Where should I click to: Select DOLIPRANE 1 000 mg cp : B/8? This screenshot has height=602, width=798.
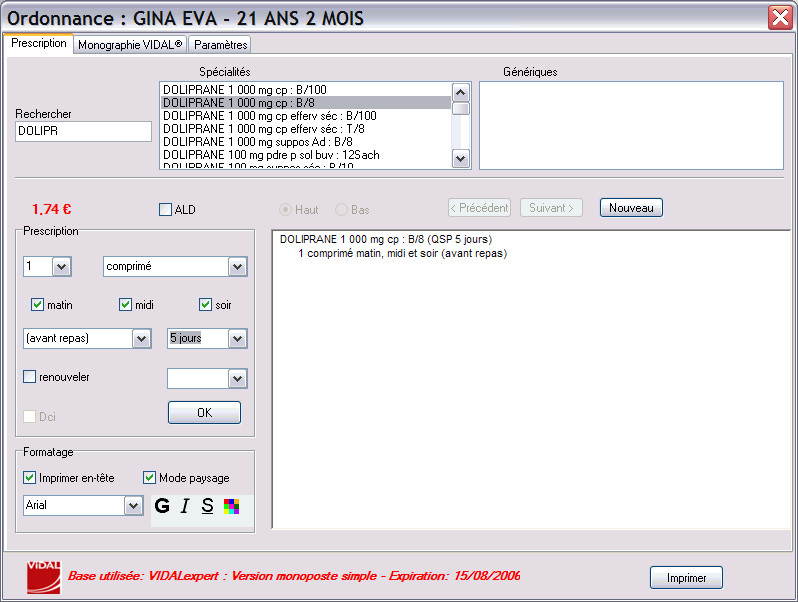coord(306,103)
